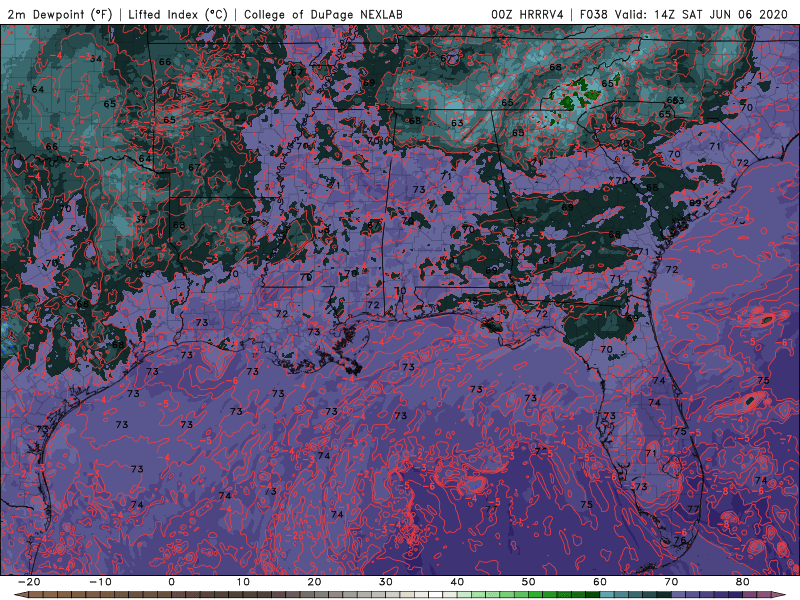Click the "Valid: 14Z SAT JUN 06 2020" text
Screen dimensions: 800x600
[x=702, y=14]
